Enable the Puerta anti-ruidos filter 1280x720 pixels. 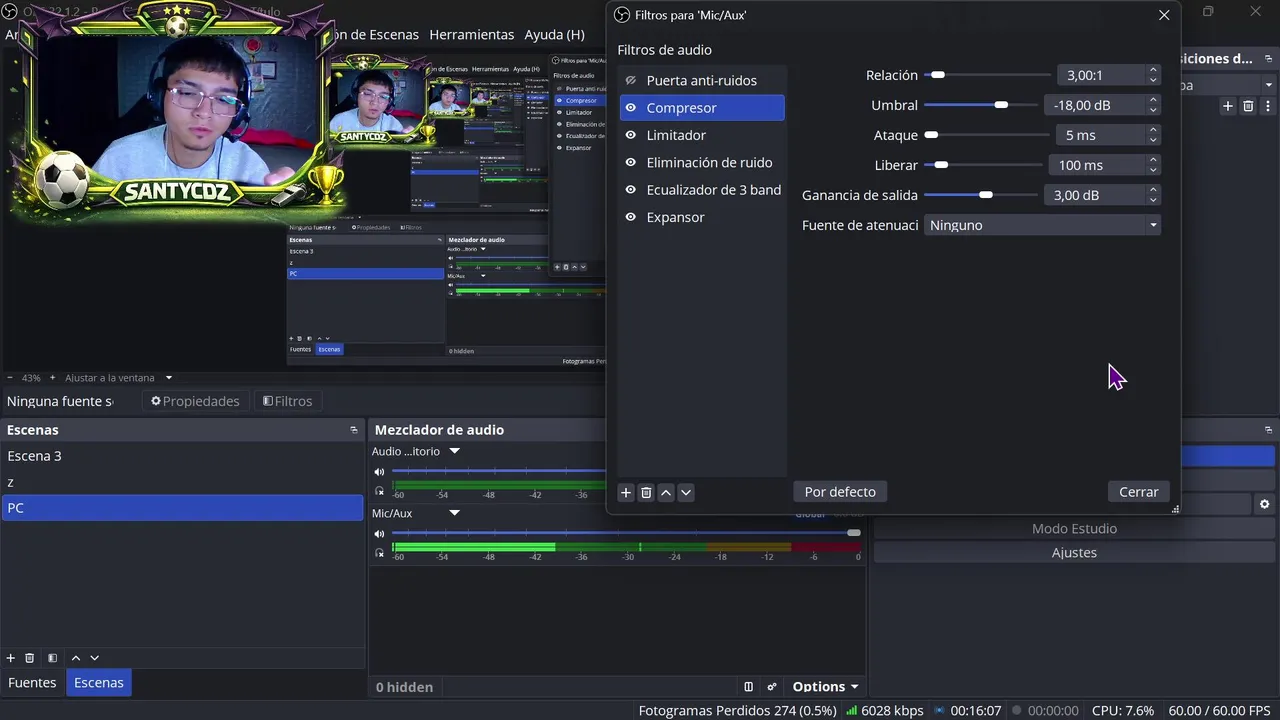(x=631, y=81)
